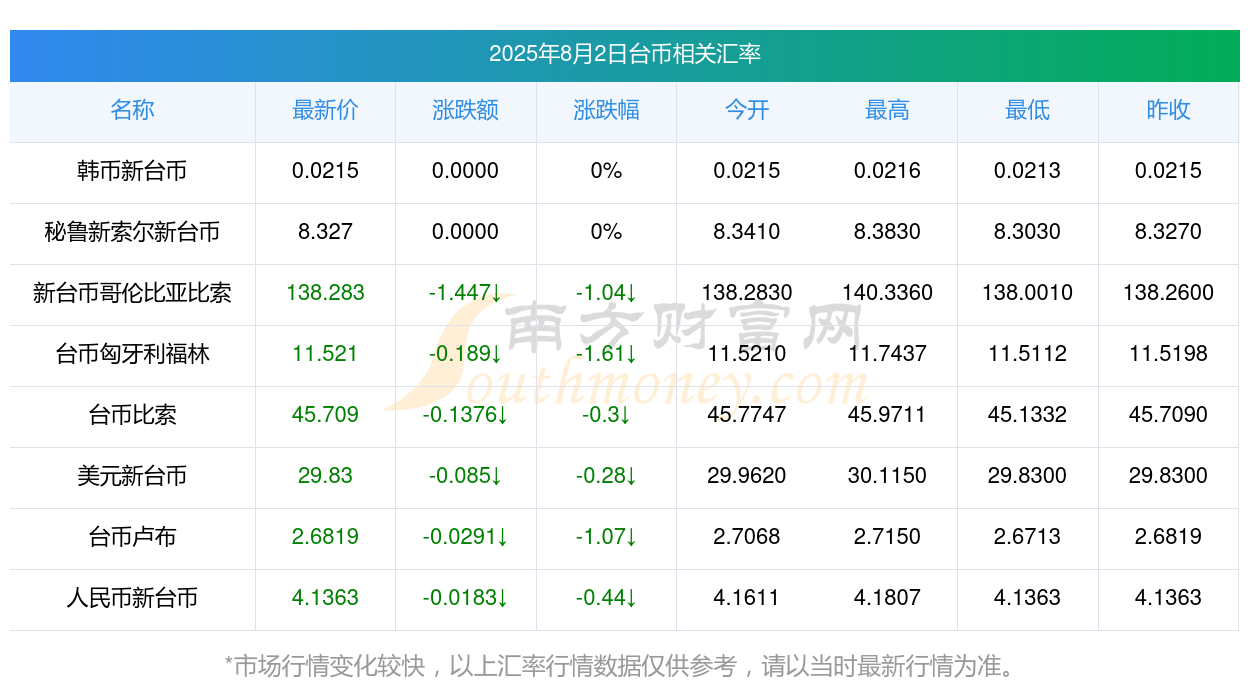Click the 韩币新台币 row name

(x=132, y=171)
